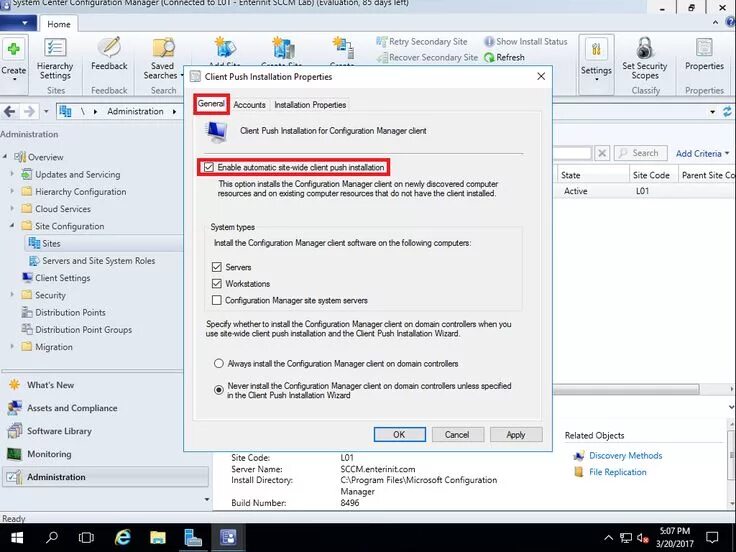Open File Explorer from the taskbar
The image size is (736, 552).
click(158, 537)
